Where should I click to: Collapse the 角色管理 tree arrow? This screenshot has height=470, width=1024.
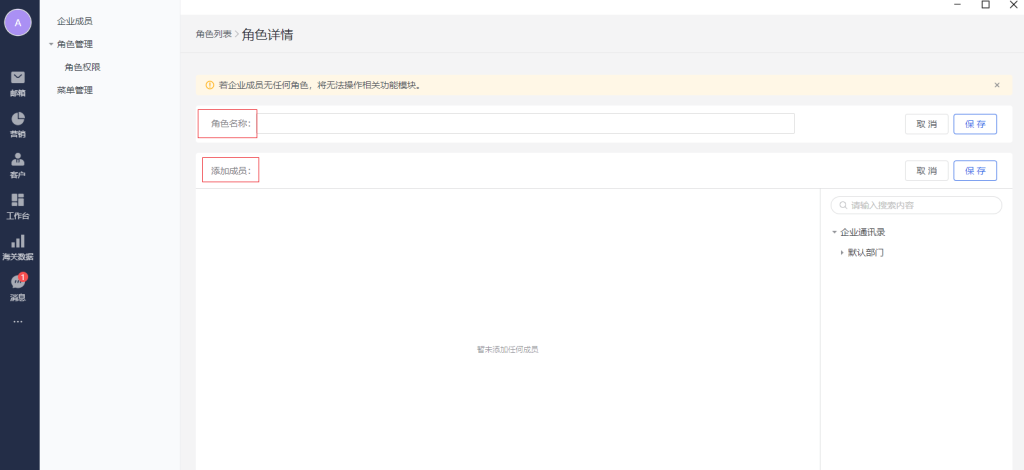pos(51,44)
